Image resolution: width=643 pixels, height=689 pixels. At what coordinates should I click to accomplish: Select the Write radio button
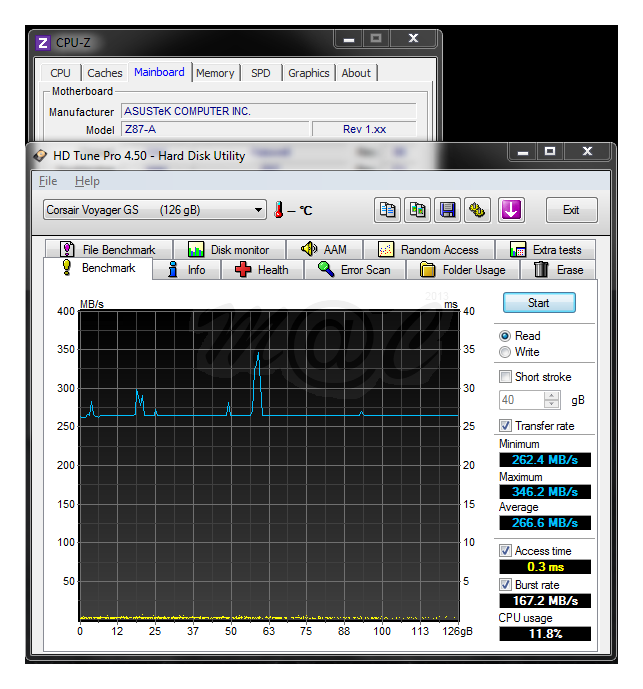pos(505,352)
